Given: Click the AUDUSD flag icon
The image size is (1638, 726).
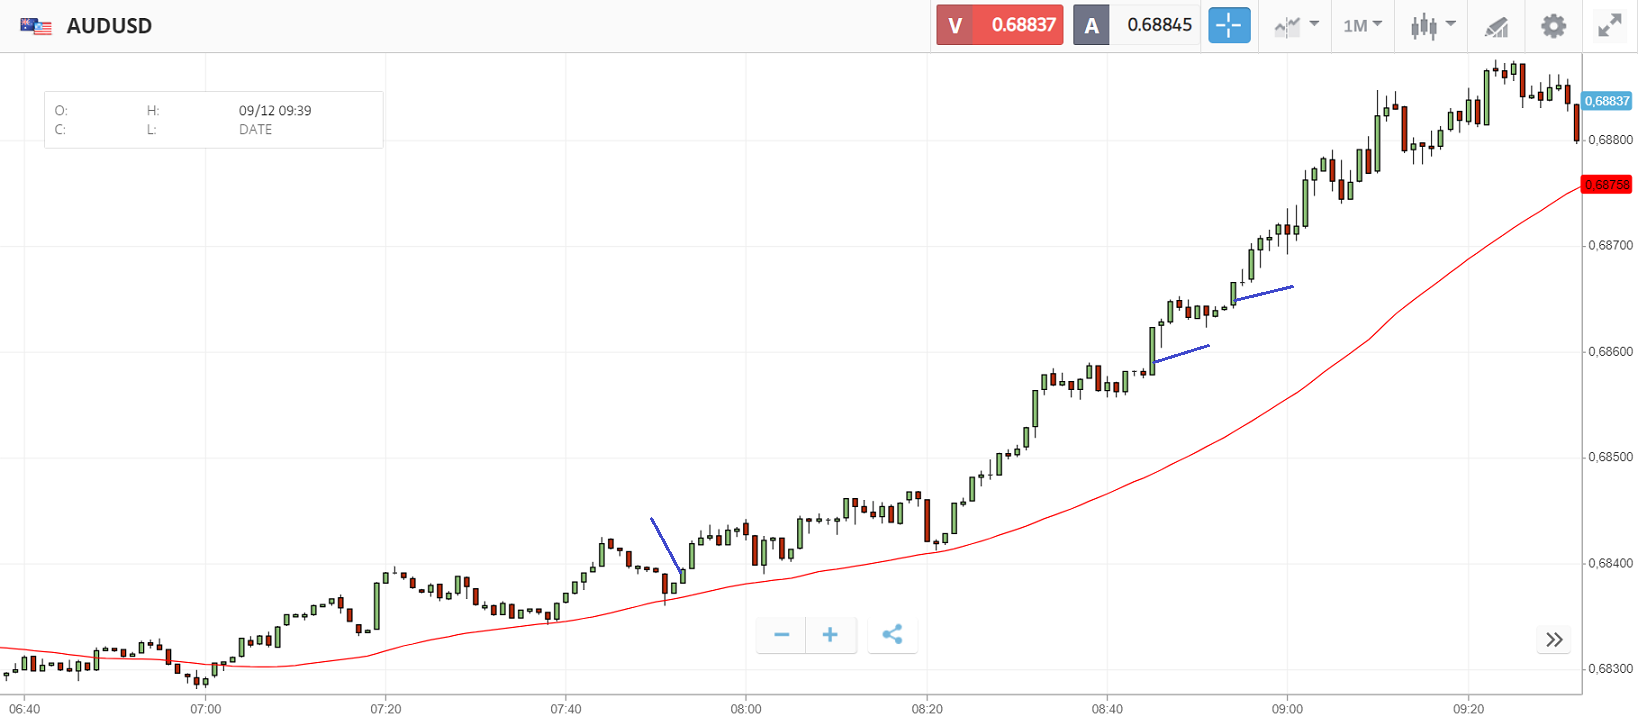Looking at the screenshot, I should pos(36,26).
